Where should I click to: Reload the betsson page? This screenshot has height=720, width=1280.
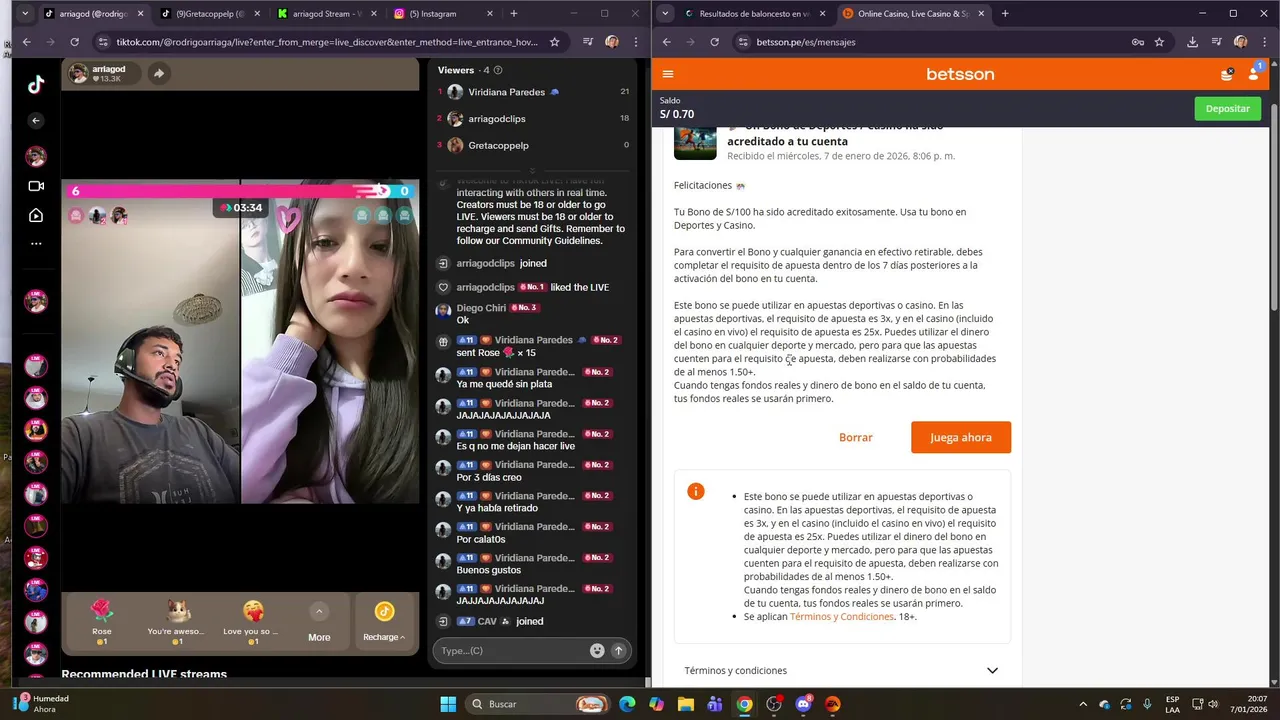714,42
